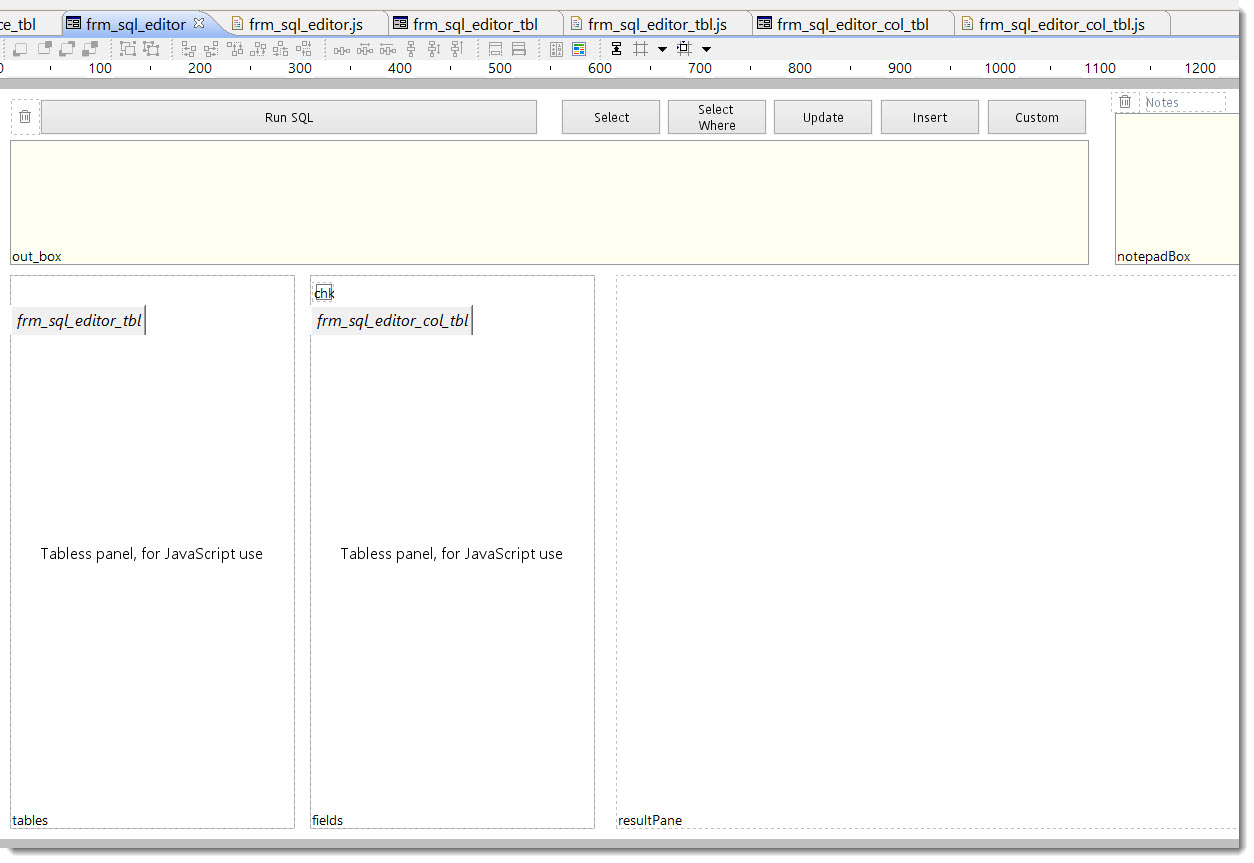The width and height of the screenshot is (1254, 863).
Task: Click the Align Bottom toolbar icon
Action: point(258,49)
